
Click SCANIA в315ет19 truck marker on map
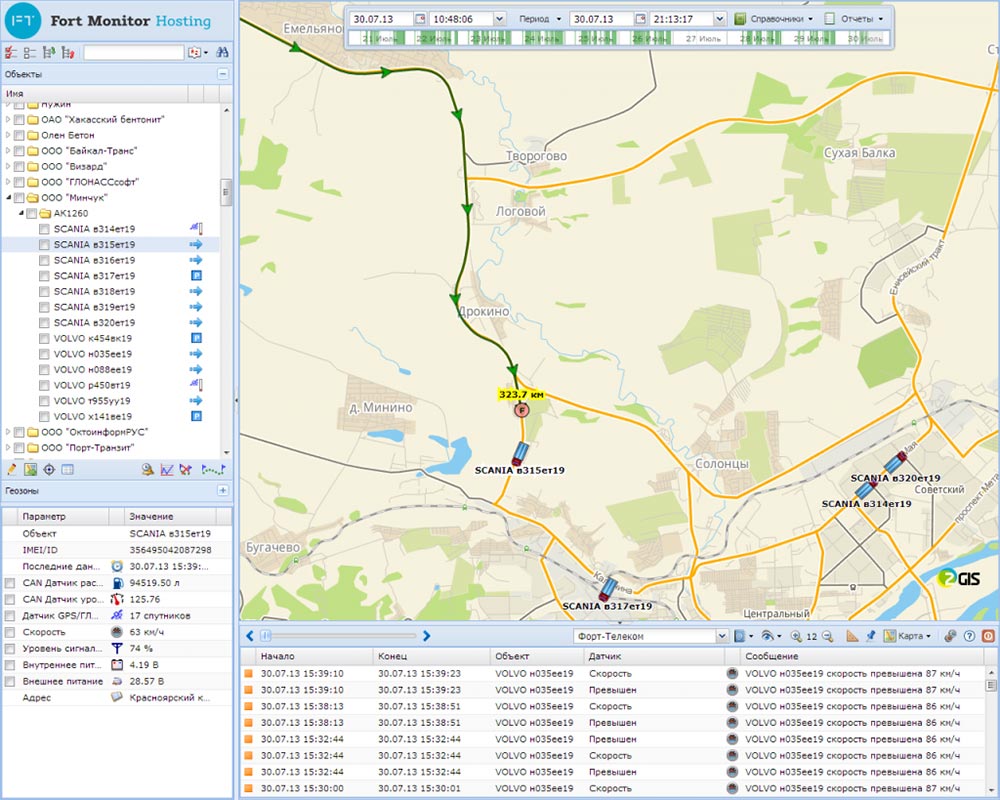[520, 454]
